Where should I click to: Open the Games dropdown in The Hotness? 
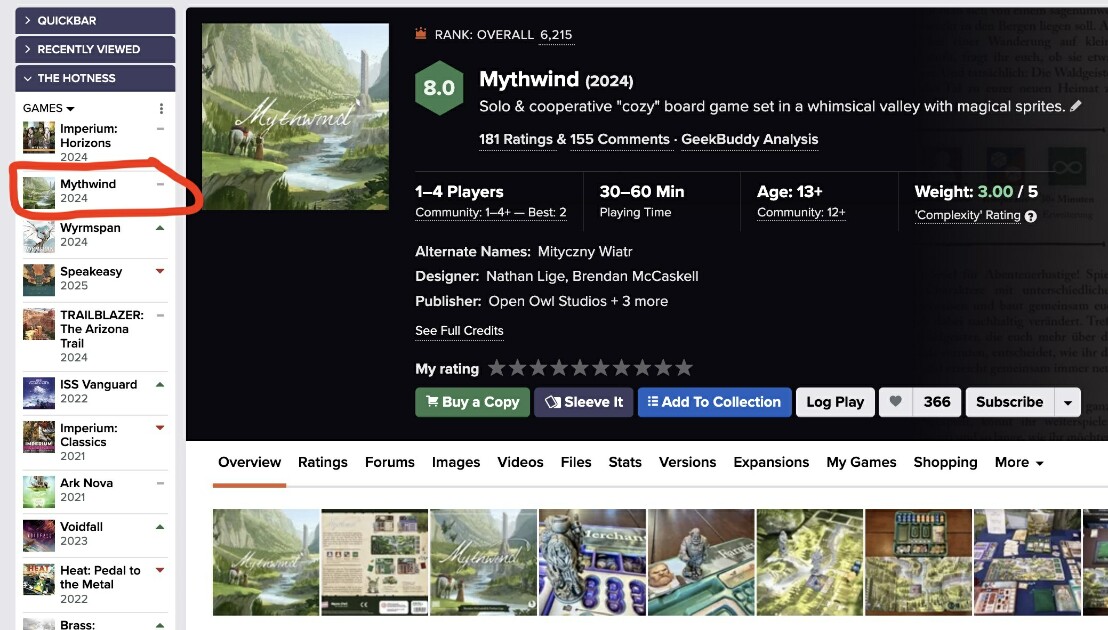pyautogui.click(x=49, y=108)
